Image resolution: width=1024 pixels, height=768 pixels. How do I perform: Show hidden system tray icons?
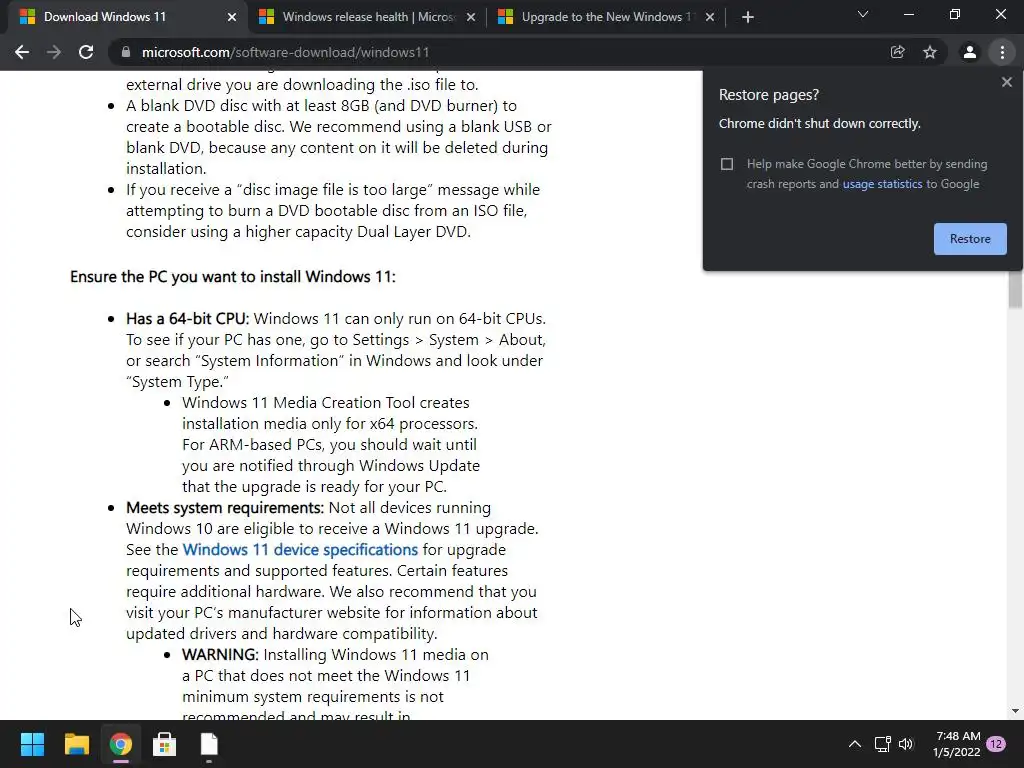(854, 744)
